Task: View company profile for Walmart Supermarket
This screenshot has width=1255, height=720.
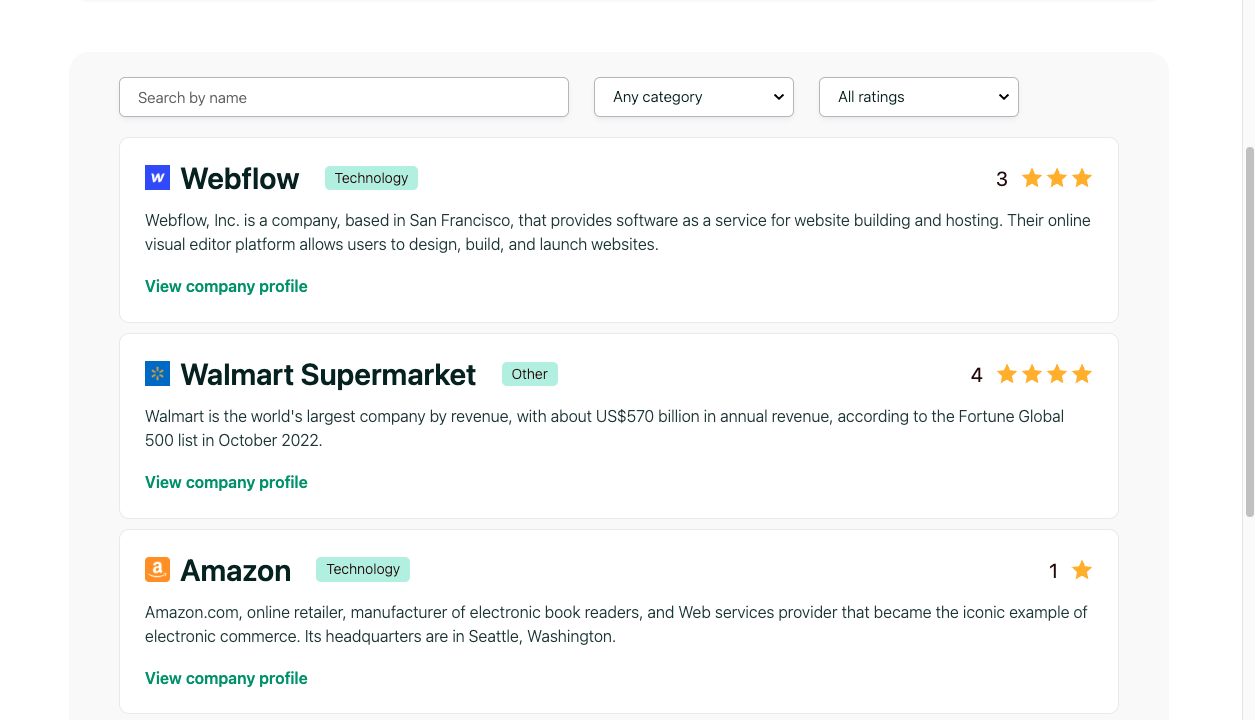Action: pyautogui.click(x=226, y=482)
